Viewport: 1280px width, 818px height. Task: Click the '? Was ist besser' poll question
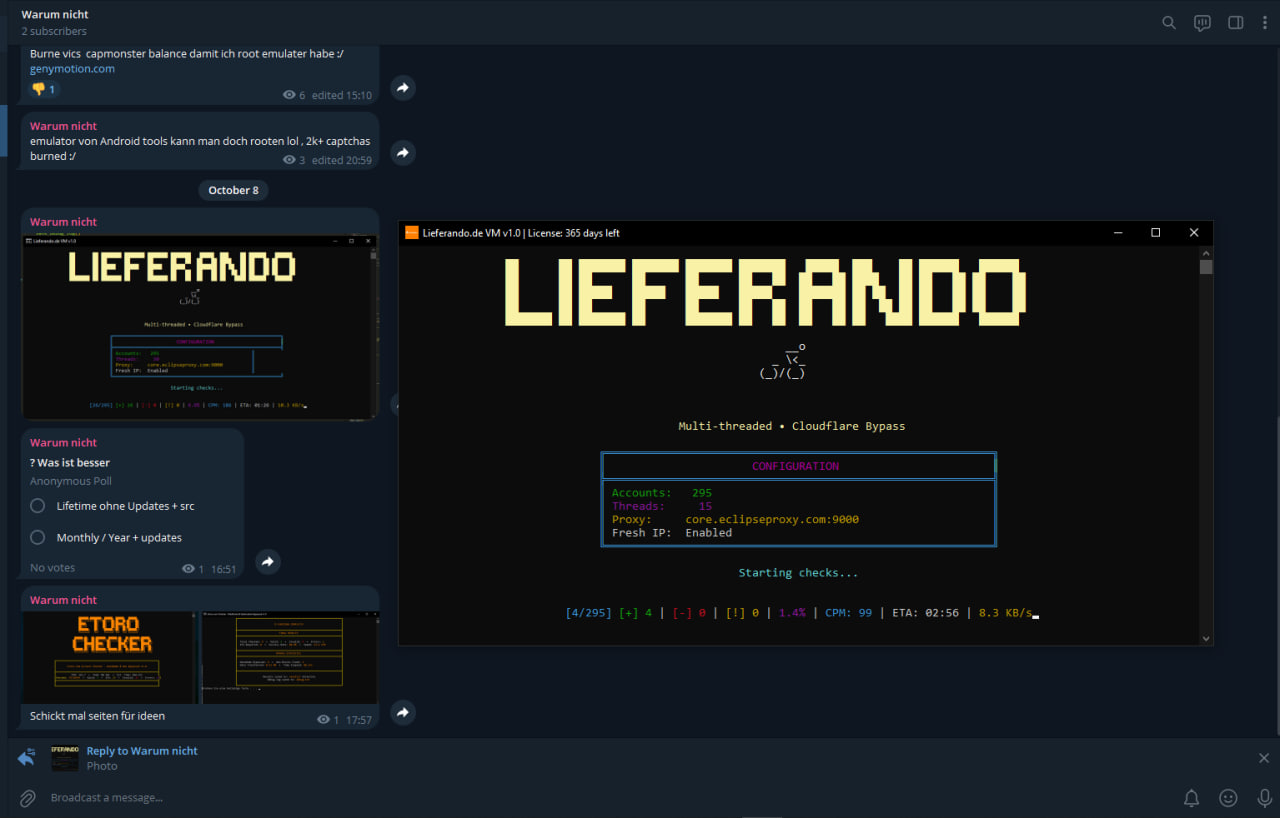pyautogui.click(x=70, y=463)
